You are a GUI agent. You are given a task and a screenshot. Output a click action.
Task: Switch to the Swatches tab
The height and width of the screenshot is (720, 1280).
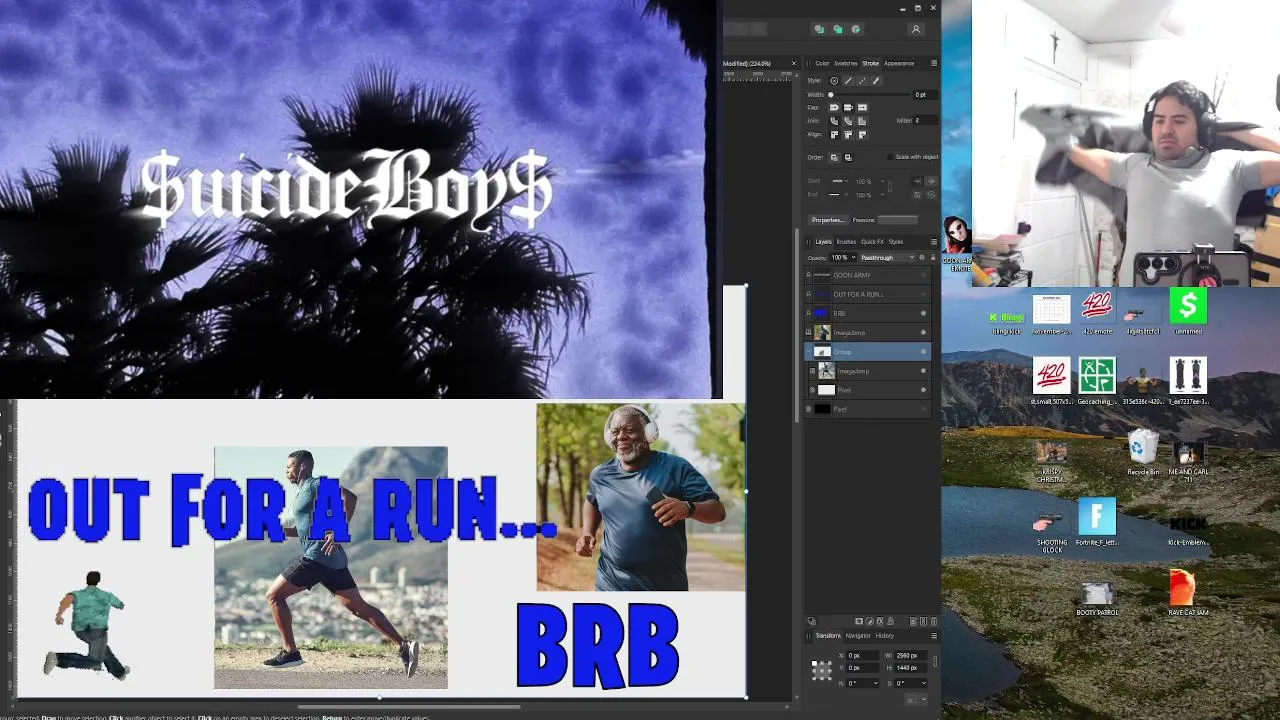coord(846,63)
